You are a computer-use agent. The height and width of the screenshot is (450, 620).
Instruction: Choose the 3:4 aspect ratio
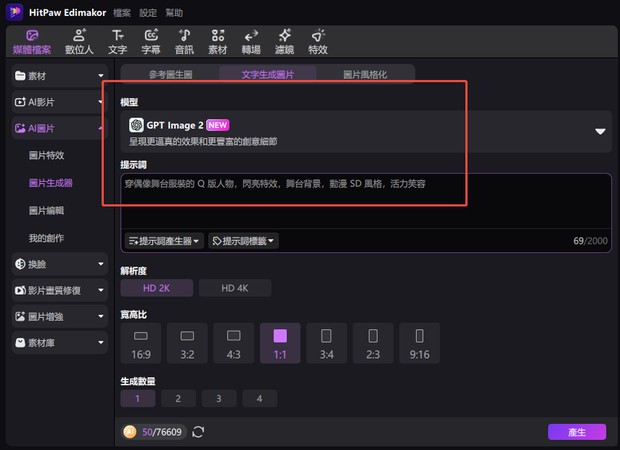[327, 343]
